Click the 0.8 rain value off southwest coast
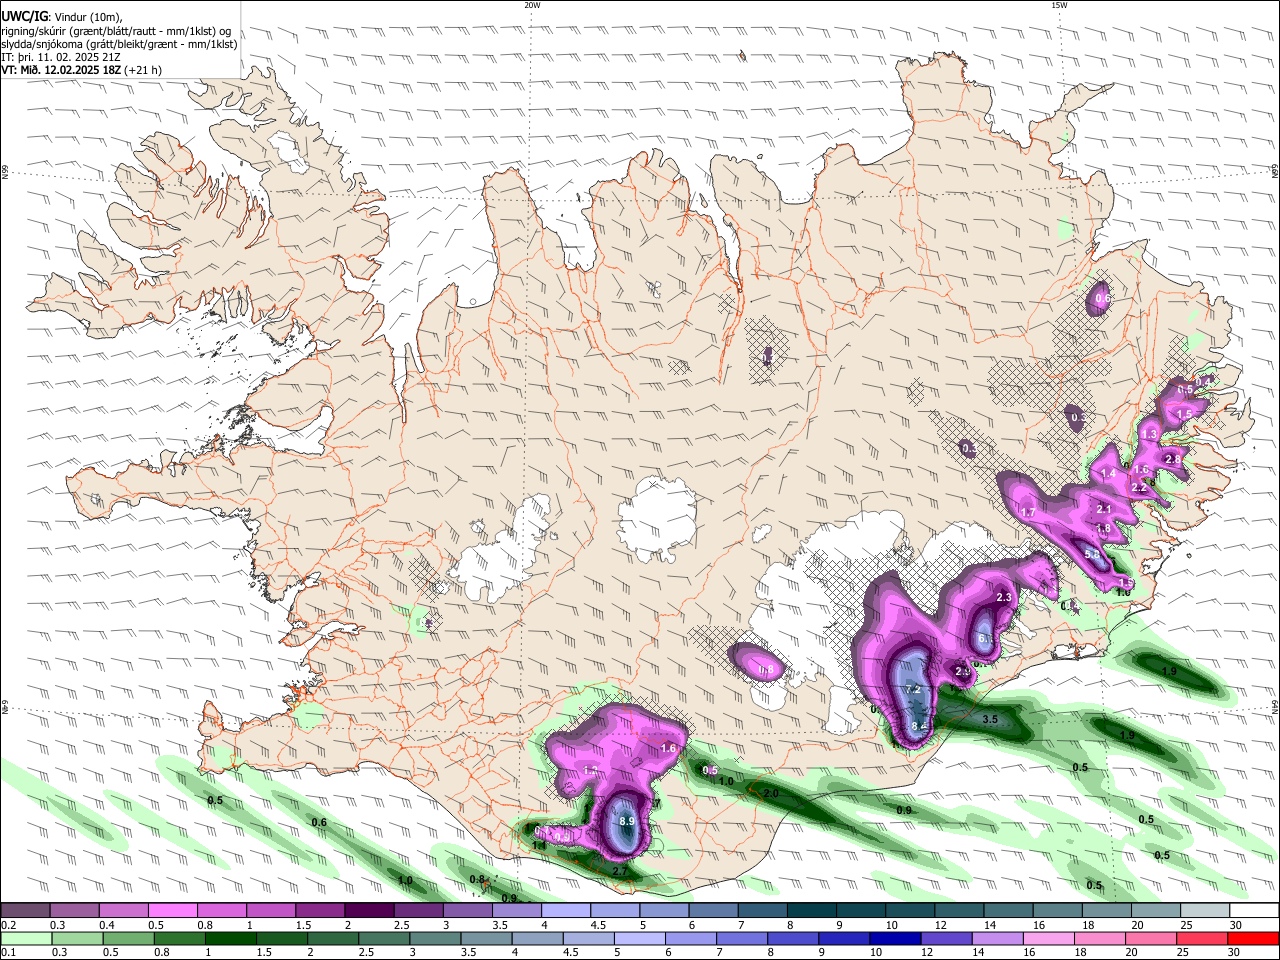The width and height of the screenshot is (1280, 960). [478, 879]
